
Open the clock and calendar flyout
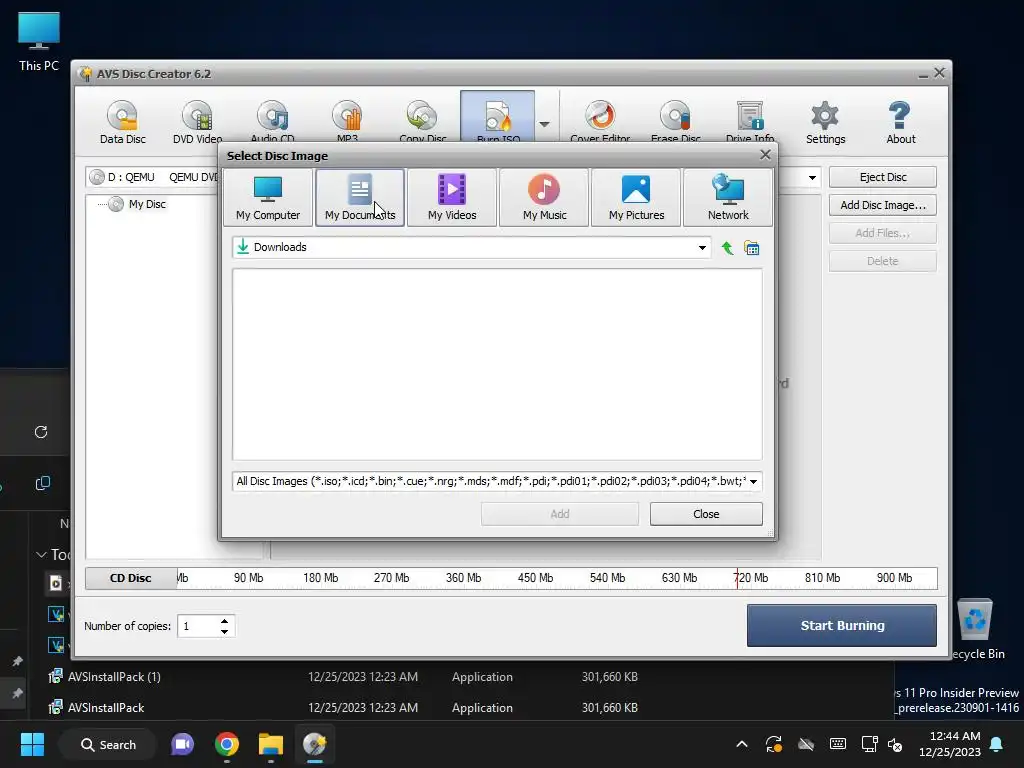point(950,744)
